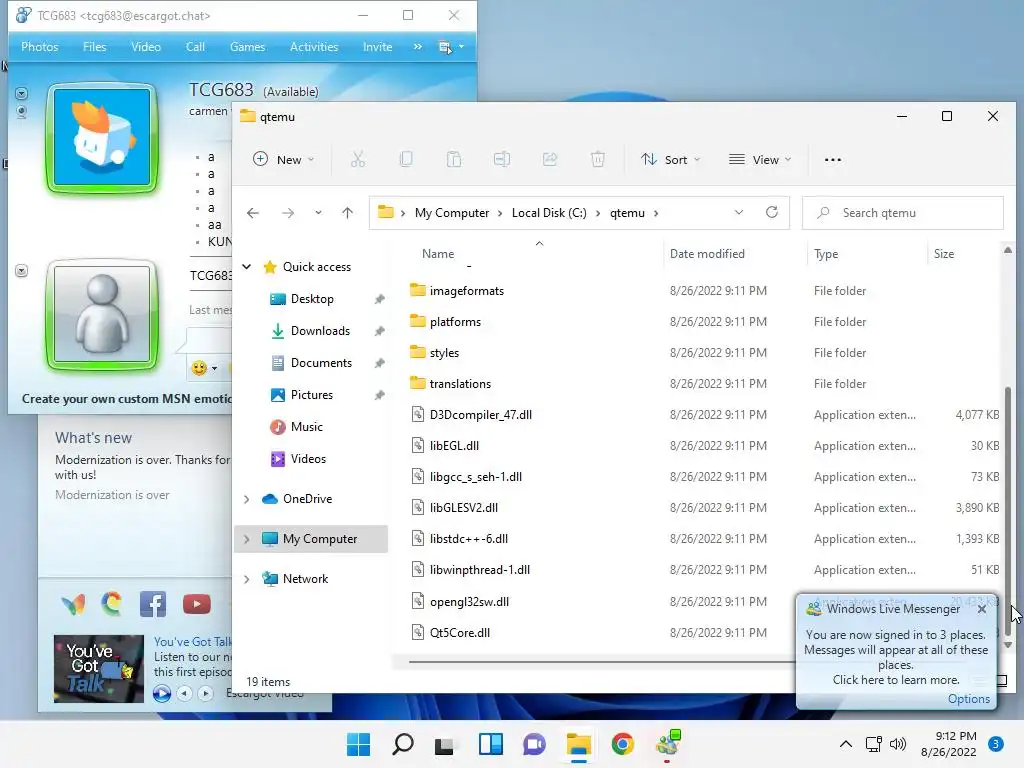
Task: Open recent locations dropdown arrow near navigation
Action: point(318,213)
